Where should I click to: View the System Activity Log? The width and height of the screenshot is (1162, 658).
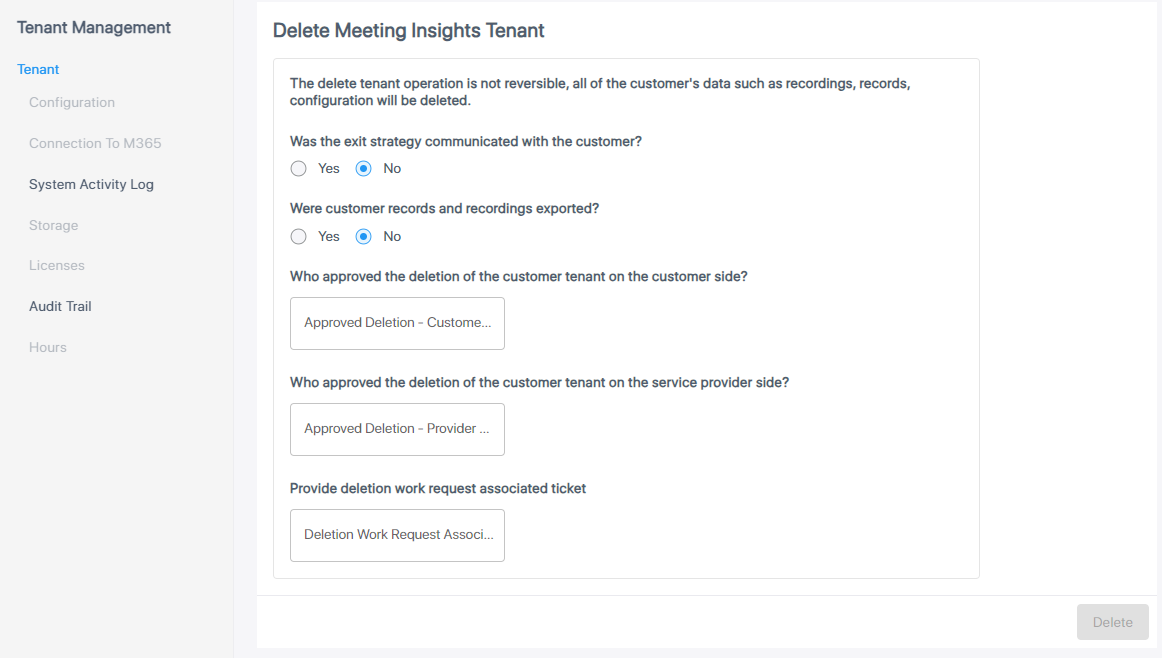click(91, 185)
